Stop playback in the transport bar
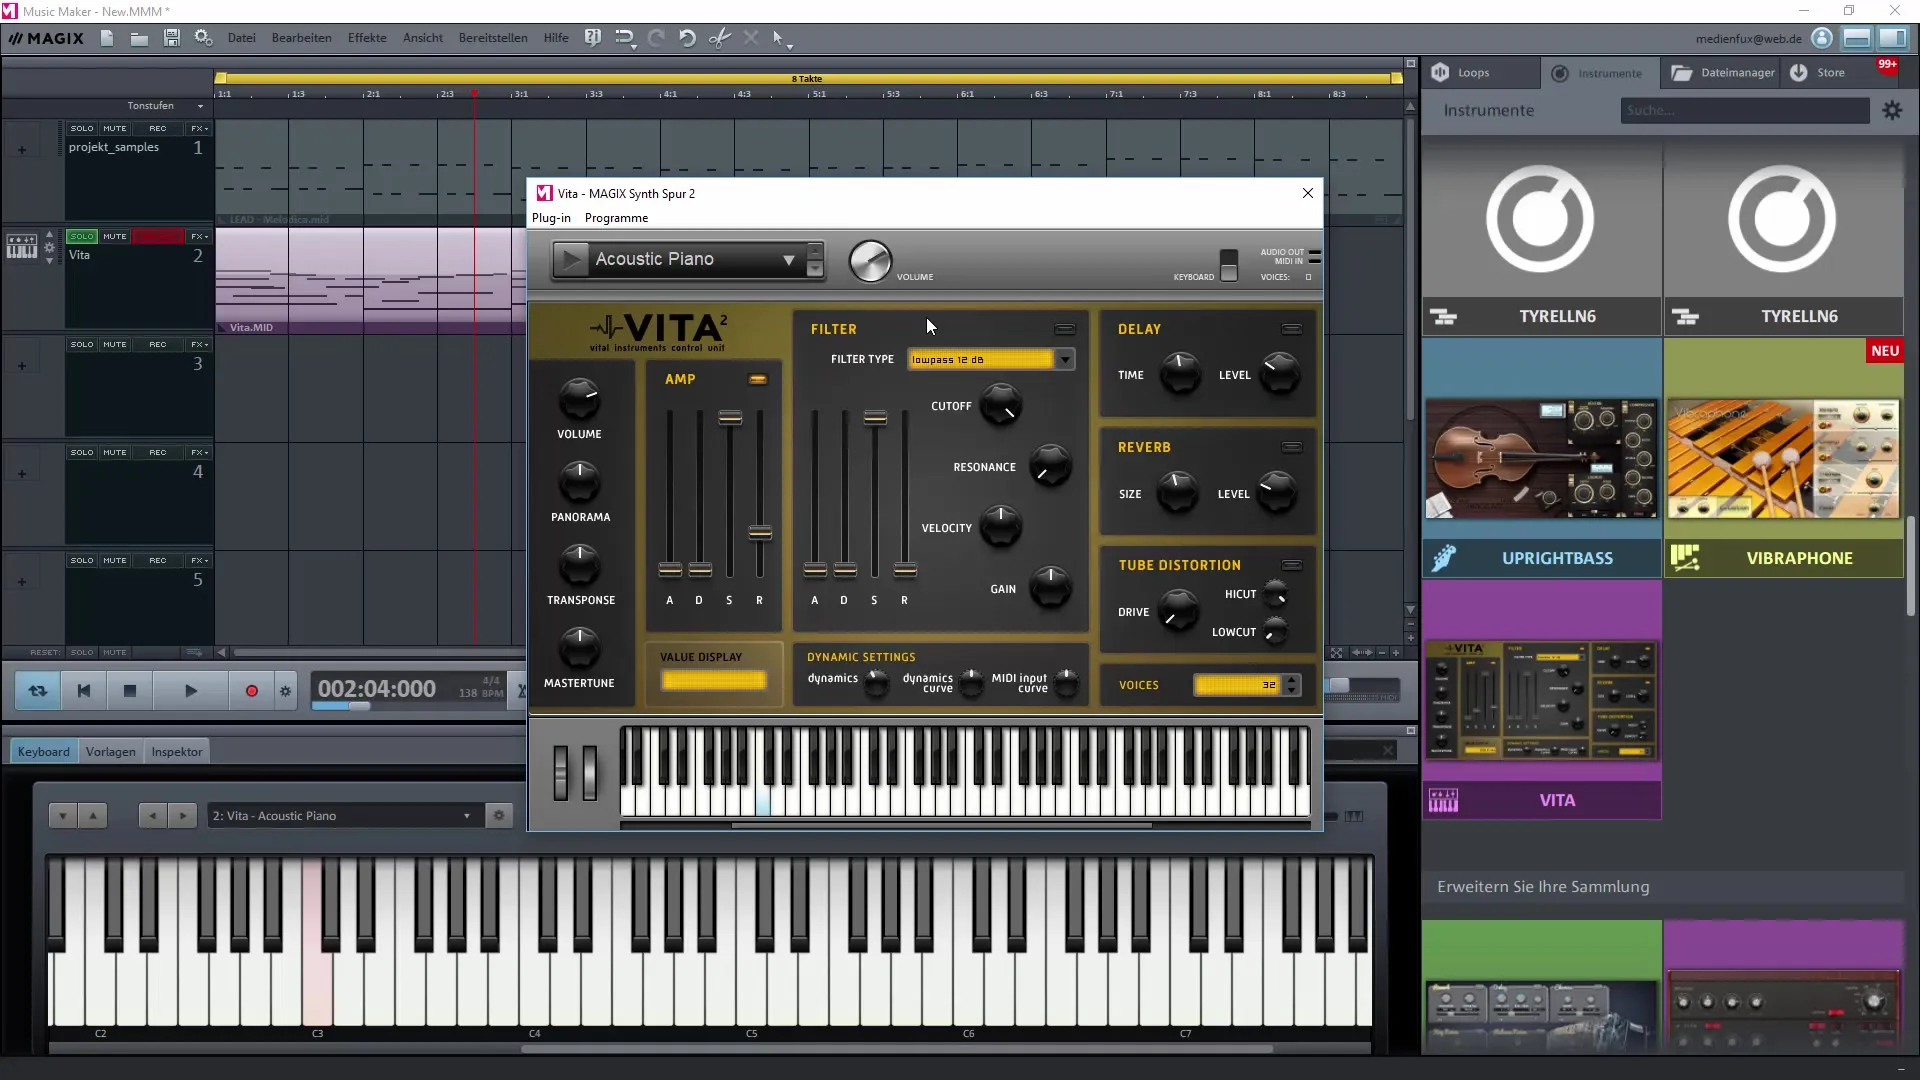Screen dimensions: 1920x1080 [x=130, y=691]
